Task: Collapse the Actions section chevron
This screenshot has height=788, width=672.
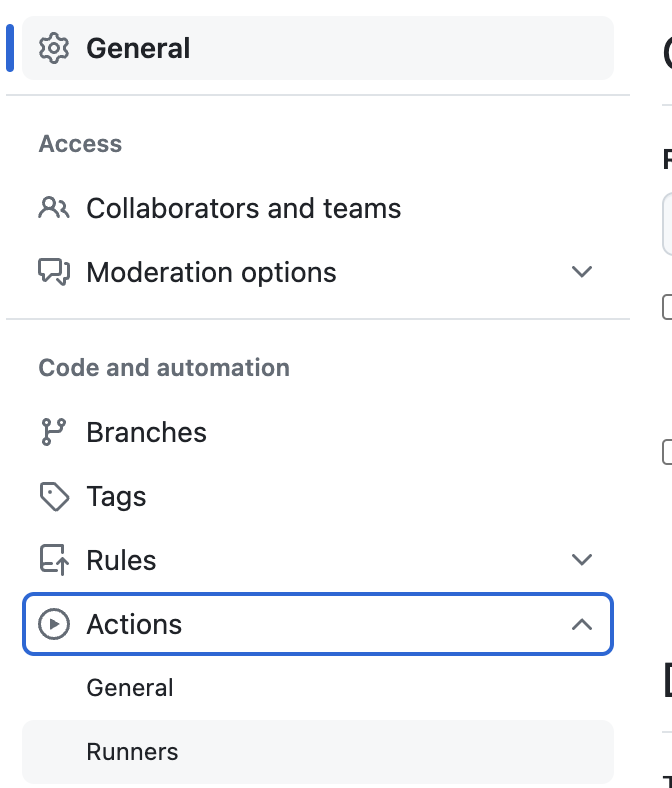Action: point(582,624)
